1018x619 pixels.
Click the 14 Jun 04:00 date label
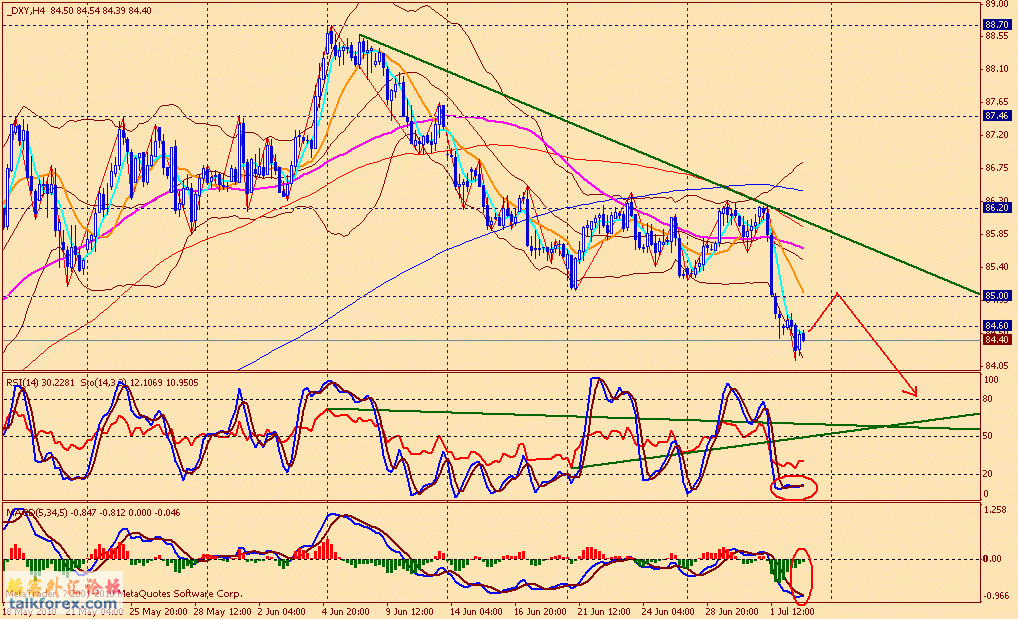(x=476, y=611)
